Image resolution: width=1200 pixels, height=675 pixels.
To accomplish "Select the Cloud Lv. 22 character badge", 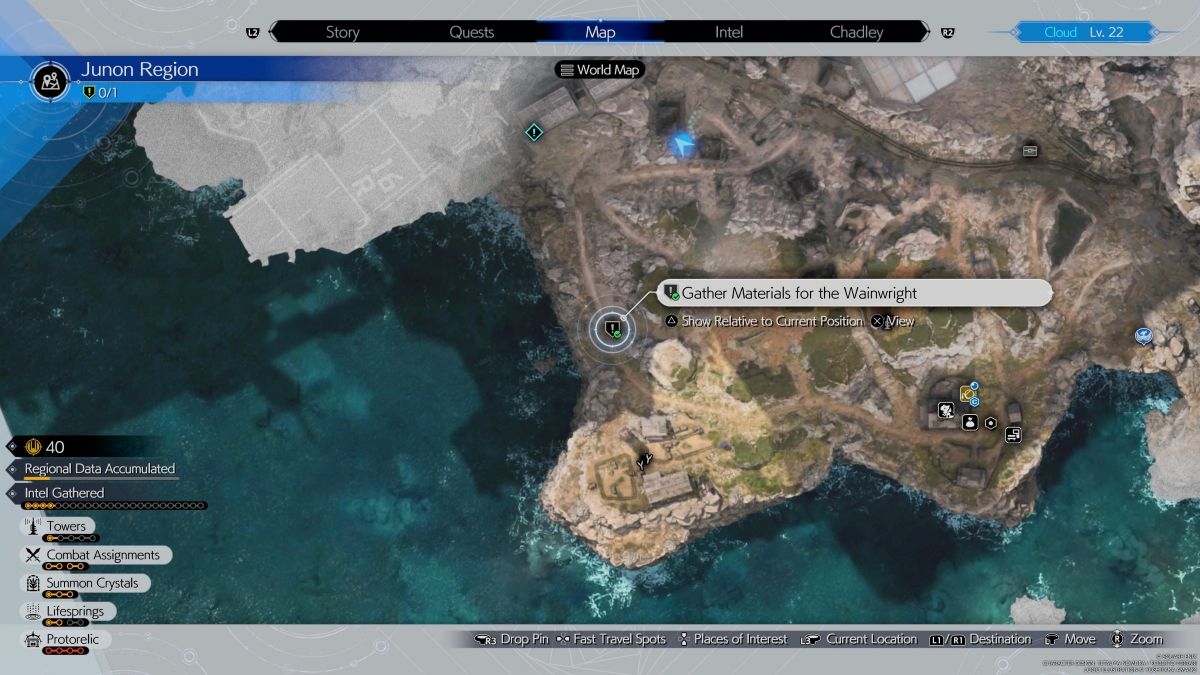I will (1084, 32).
